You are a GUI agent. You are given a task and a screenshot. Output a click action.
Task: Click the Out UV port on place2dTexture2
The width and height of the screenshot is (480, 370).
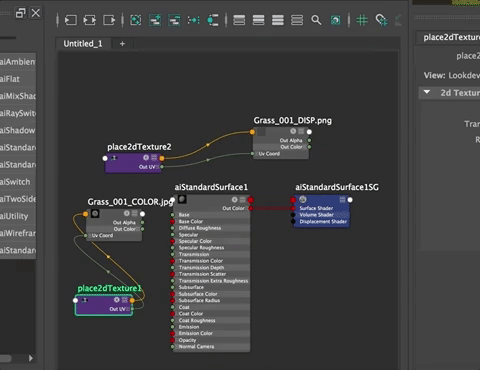click(x=162, y=167)
